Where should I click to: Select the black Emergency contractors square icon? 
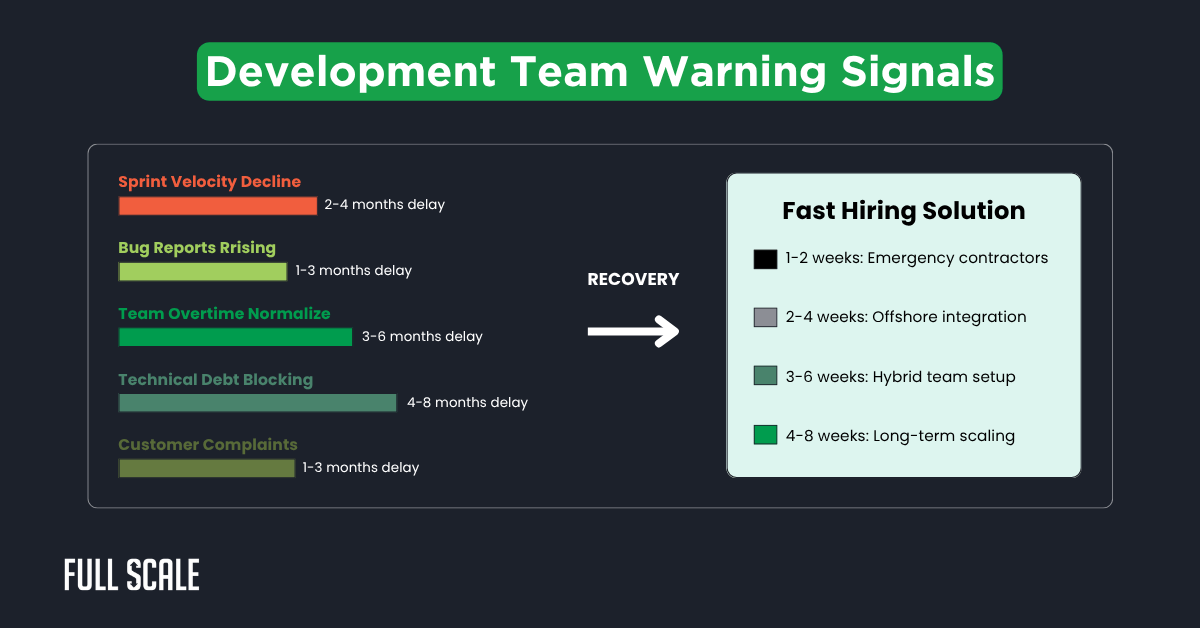pyautogui.click(x=765, y=258)
